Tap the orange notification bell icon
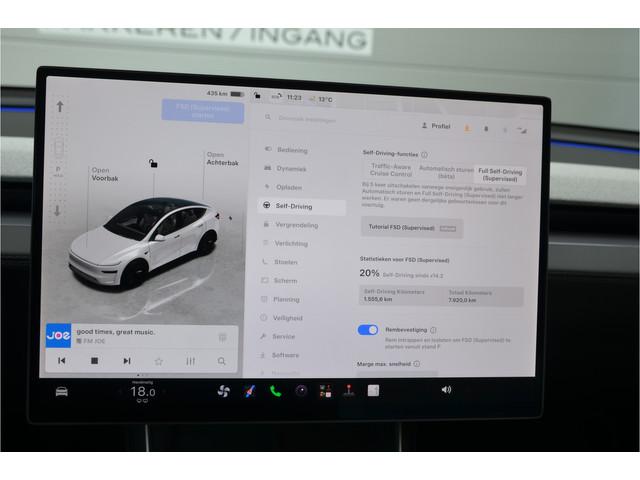The image size is (640, 480). click(467, 128)
